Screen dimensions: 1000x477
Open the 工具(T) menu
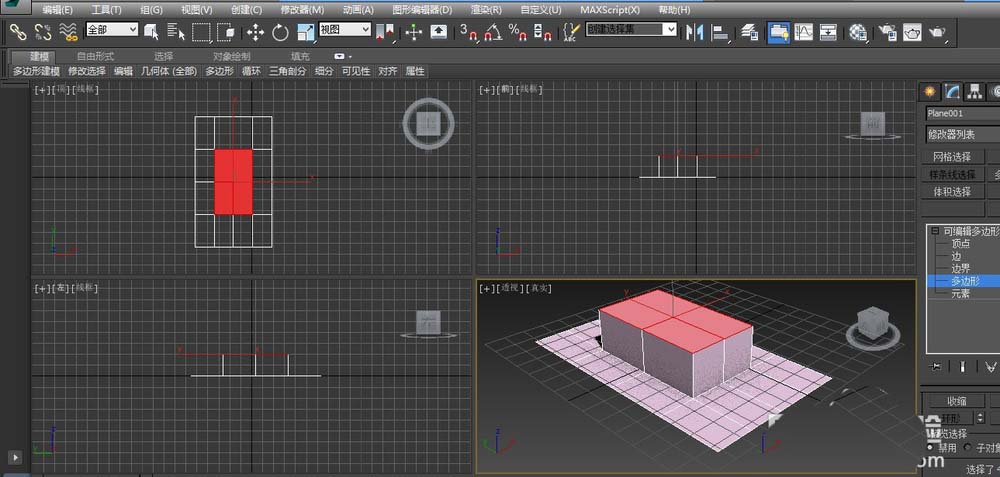(107, 10)
